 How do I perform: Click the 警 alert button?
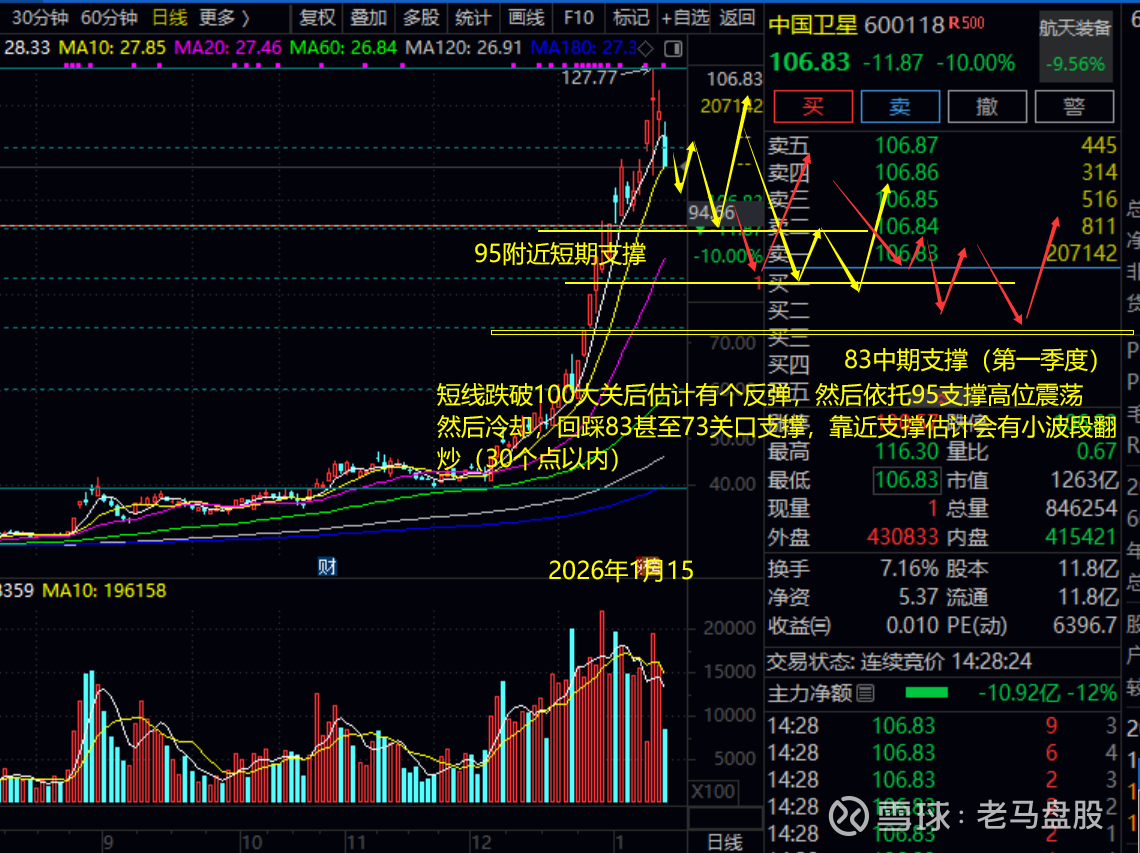(x=1074, y=107)
